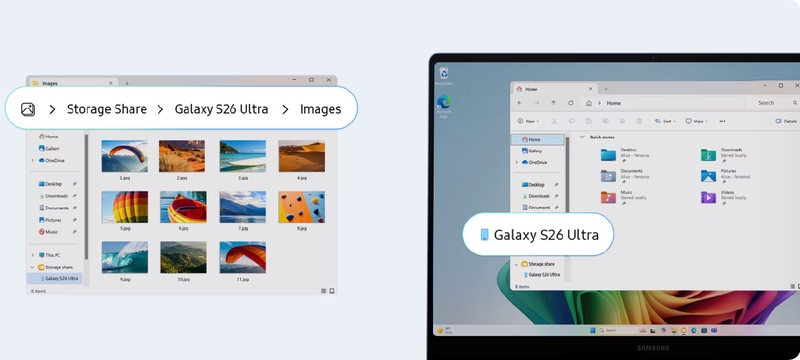Select Gallery in Home window sidebar
This screenshot has width=800, height=360.
point(532,151)
